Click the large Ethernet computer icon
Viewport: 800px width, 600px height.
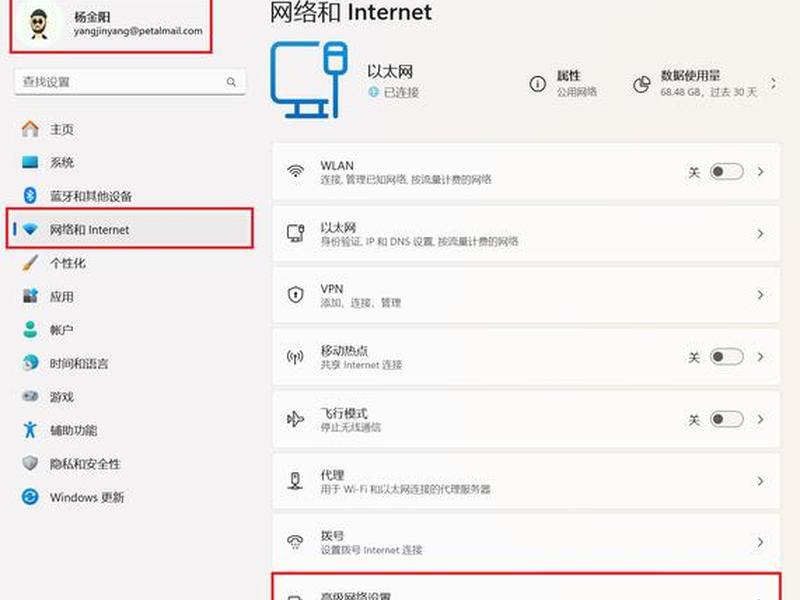click(309, 80)
